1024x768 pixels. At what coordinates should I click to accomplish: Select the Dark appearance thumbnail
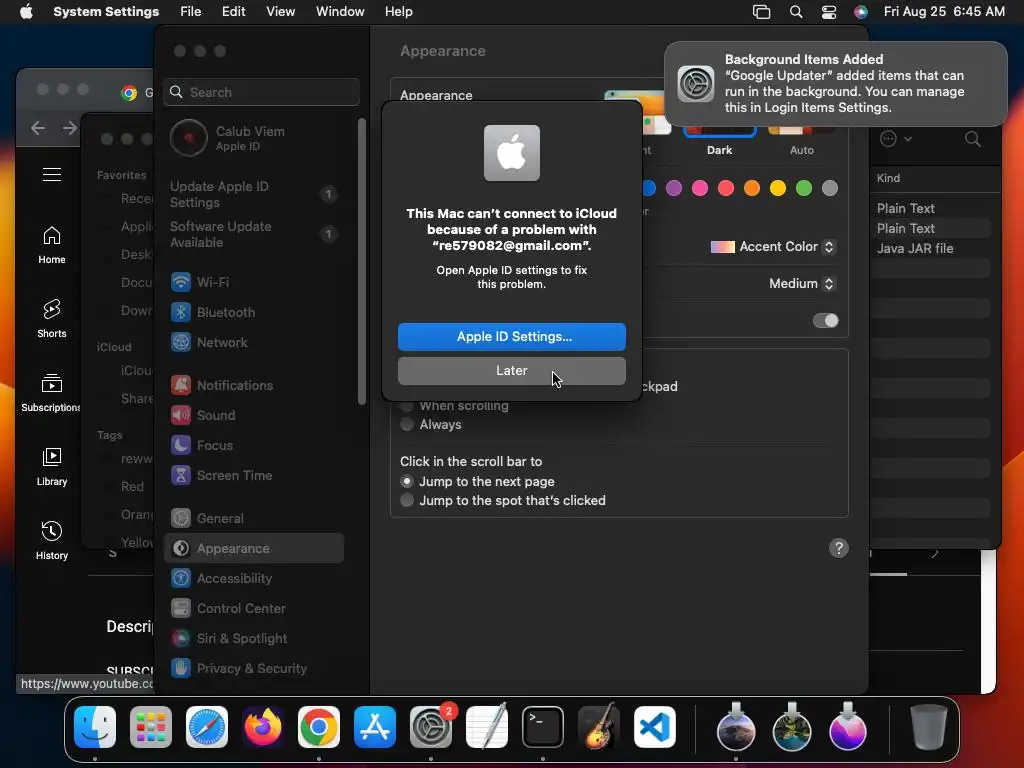[x=720, y=134]
